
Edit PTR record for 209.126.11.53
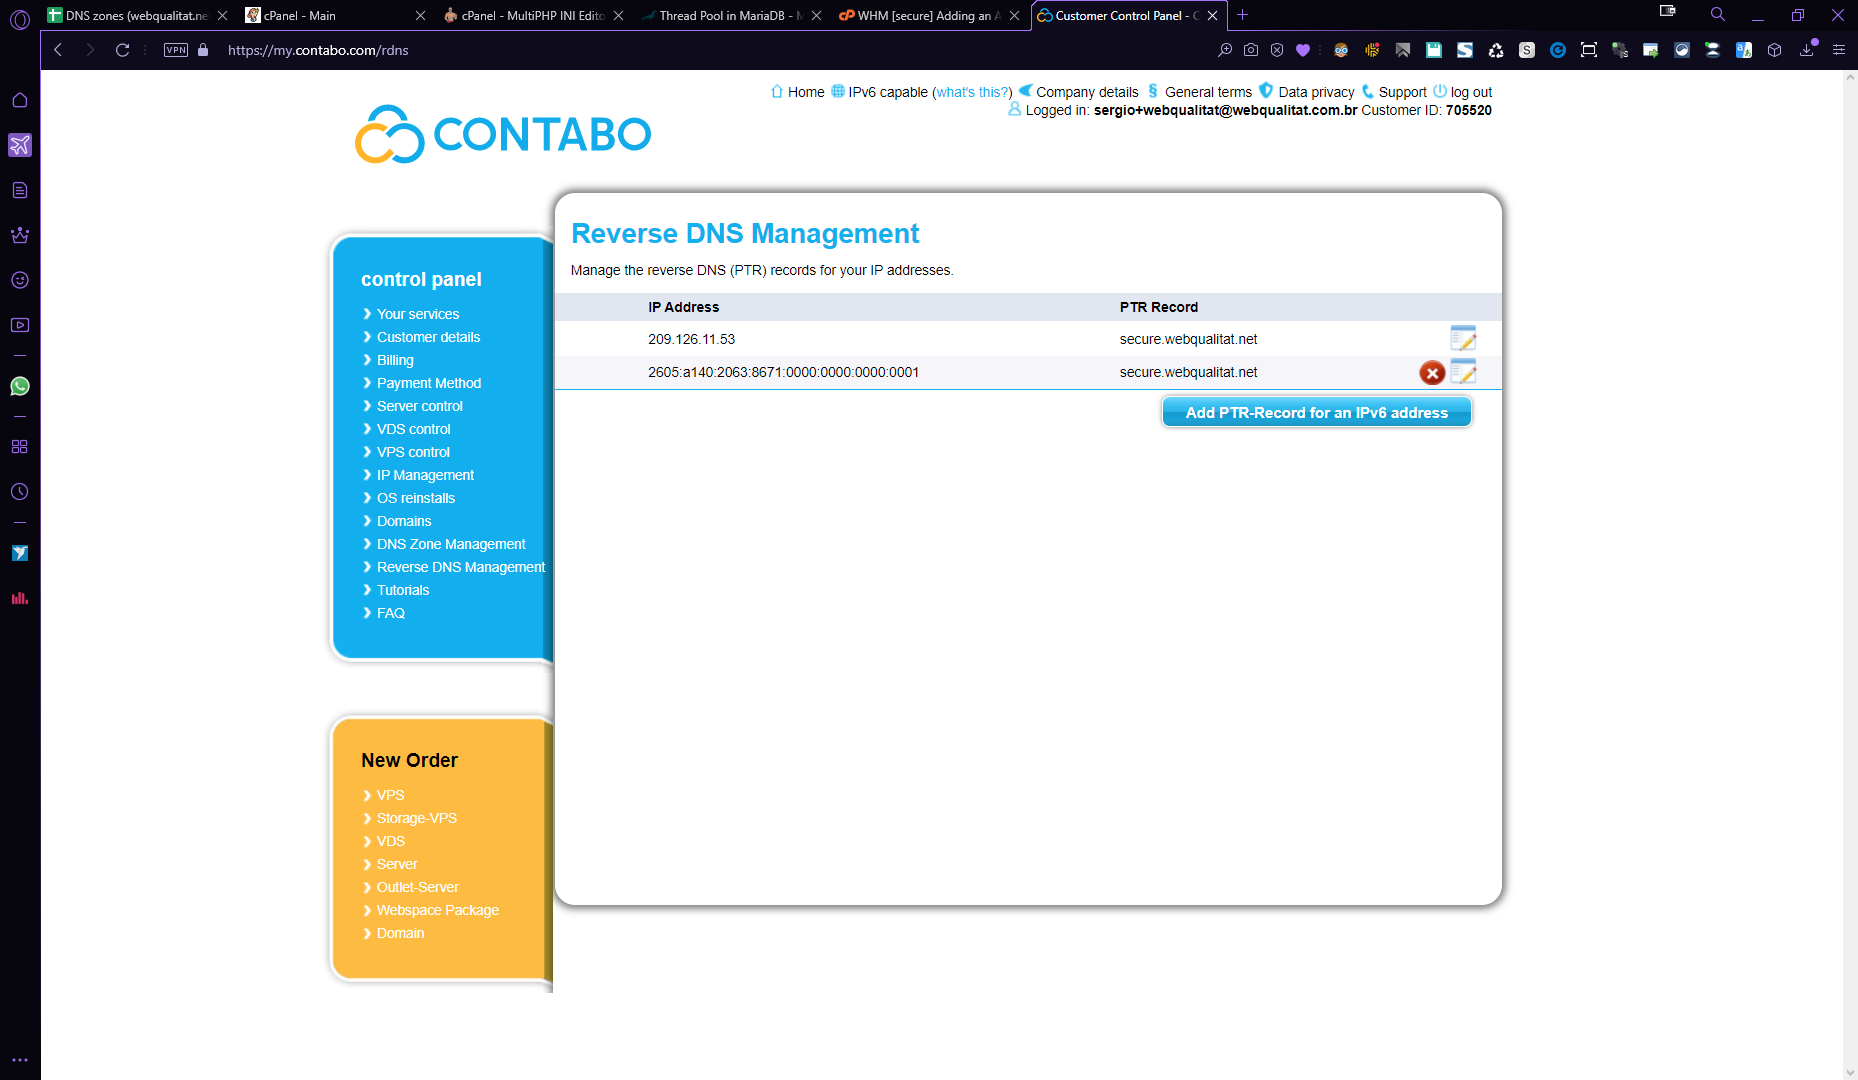(1463, 339)
